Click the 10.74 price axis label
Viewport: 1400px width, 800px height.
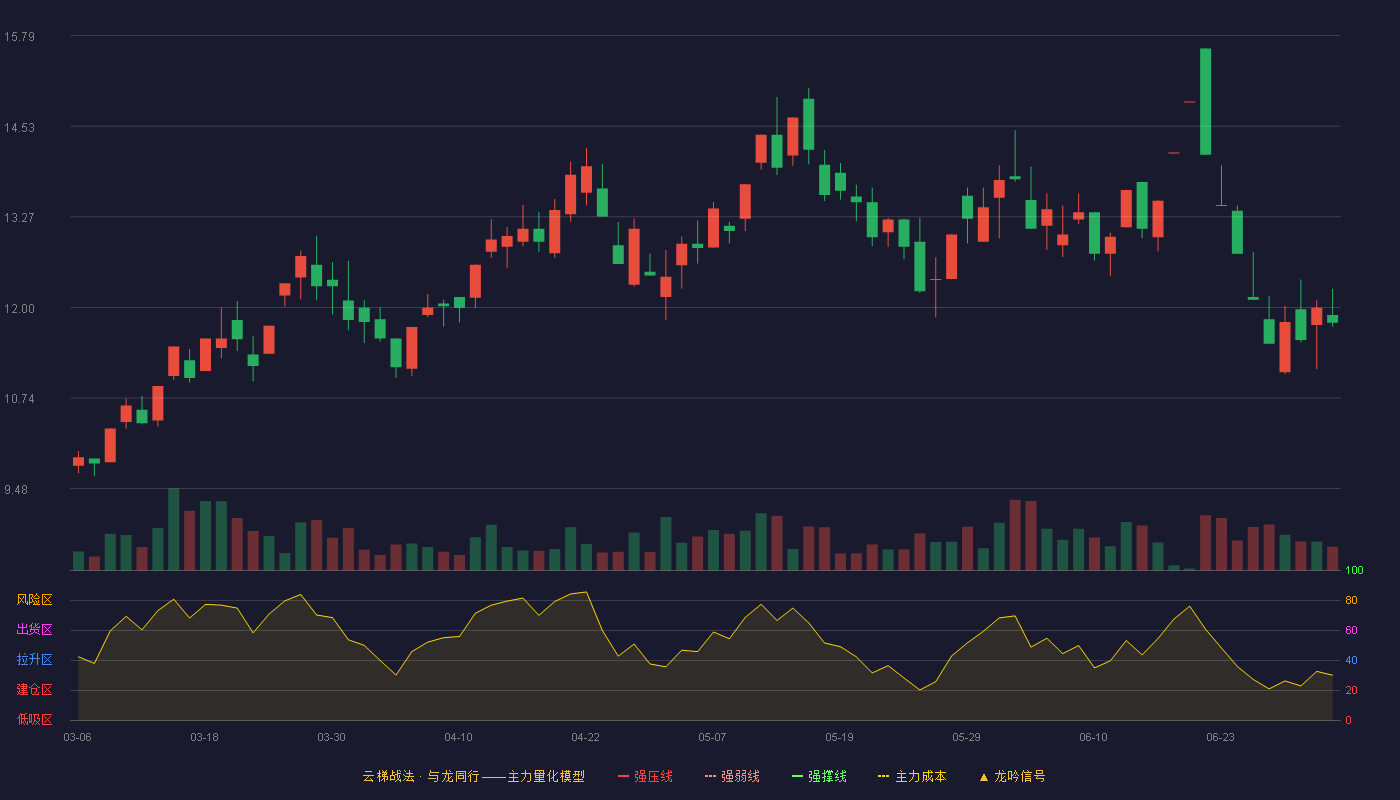point(19,398)
